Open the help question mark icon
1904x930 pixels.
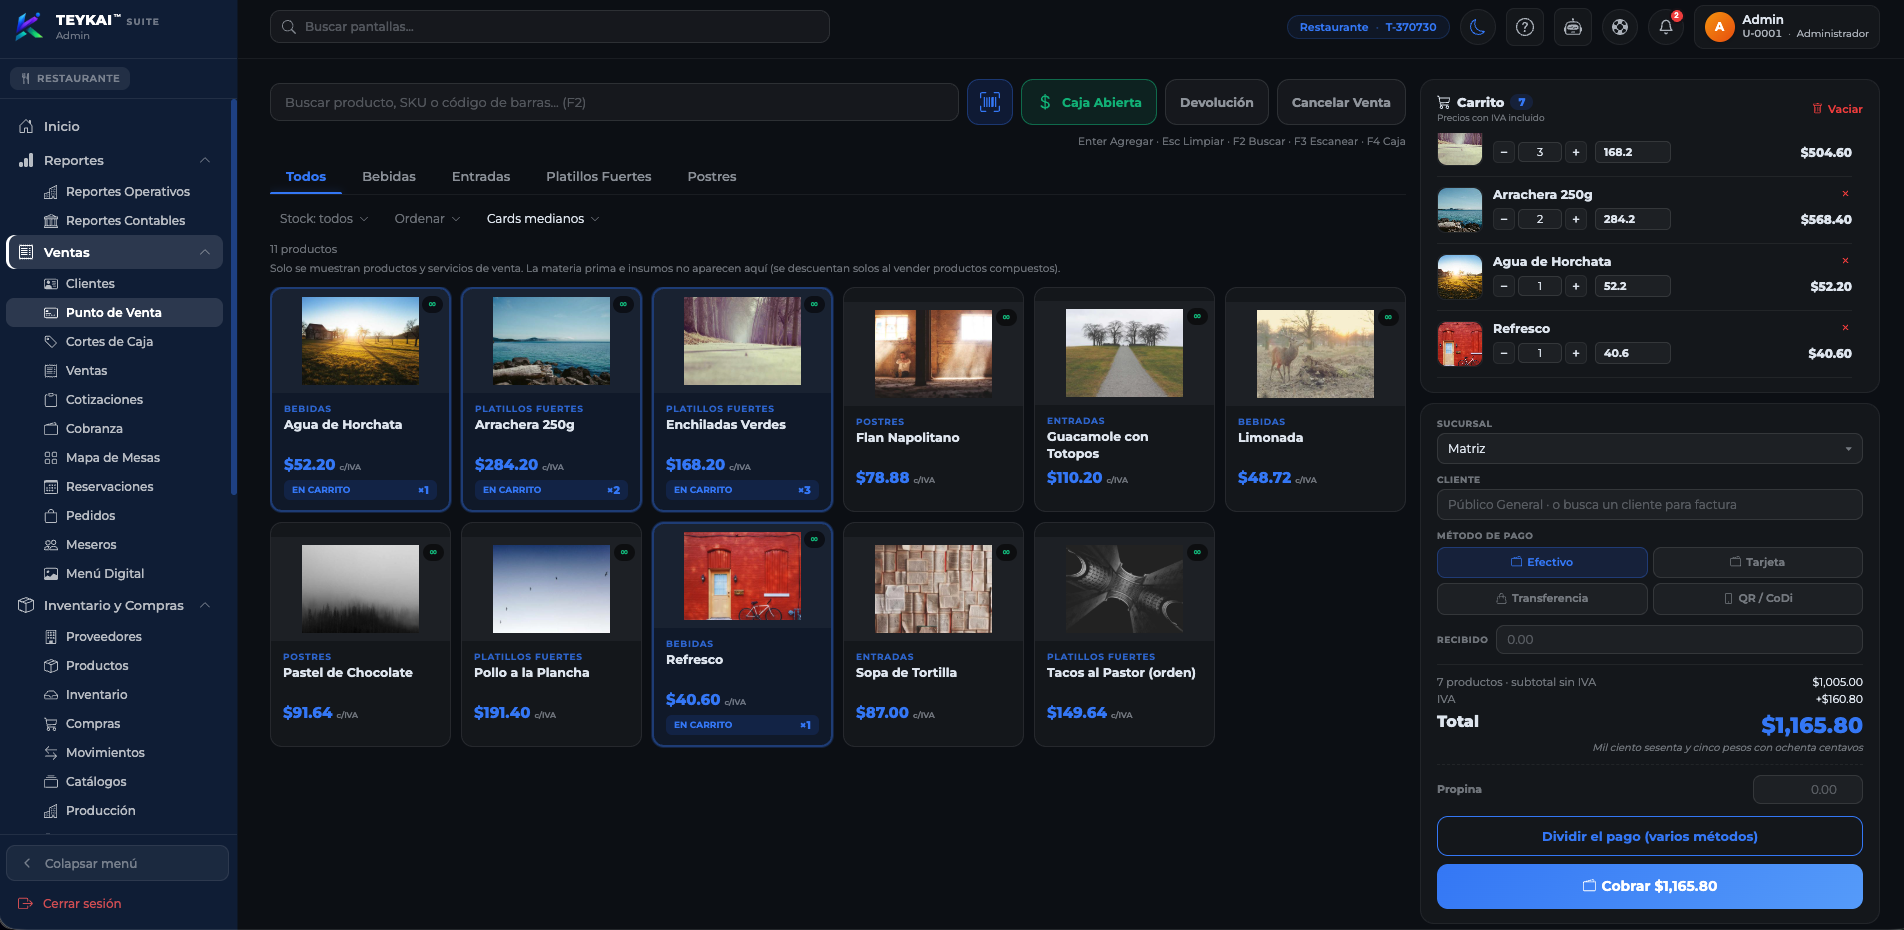point(1524,27)
